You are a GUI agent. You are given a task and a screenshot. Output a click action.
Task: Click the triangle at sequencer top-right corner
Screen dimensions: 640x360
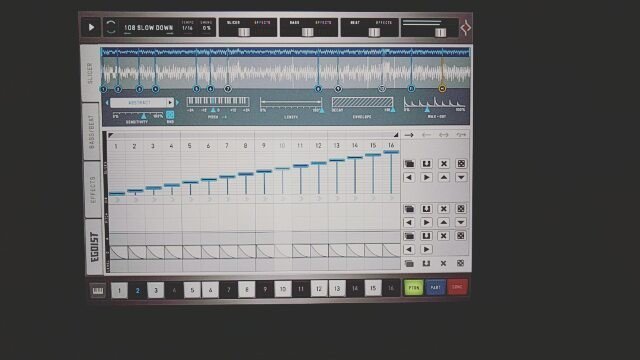pos(396,135)
